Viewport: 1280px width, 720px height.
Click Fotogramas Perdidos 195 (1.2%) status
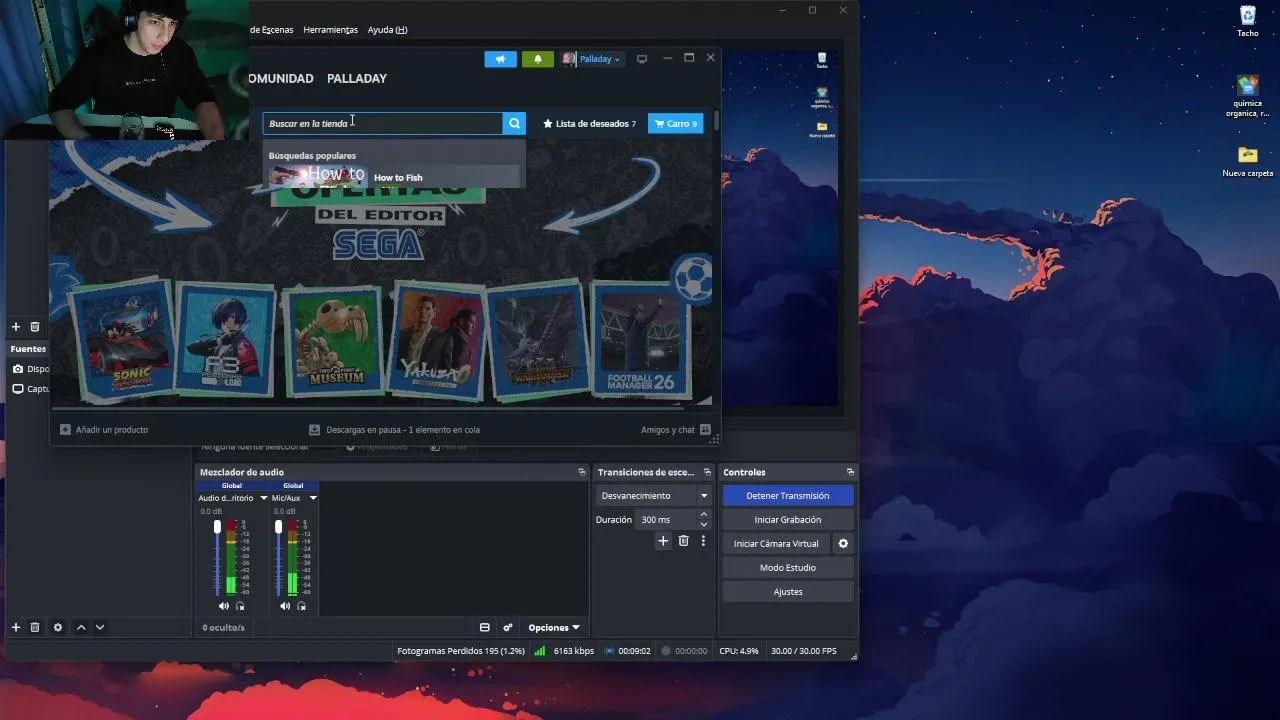461,651
